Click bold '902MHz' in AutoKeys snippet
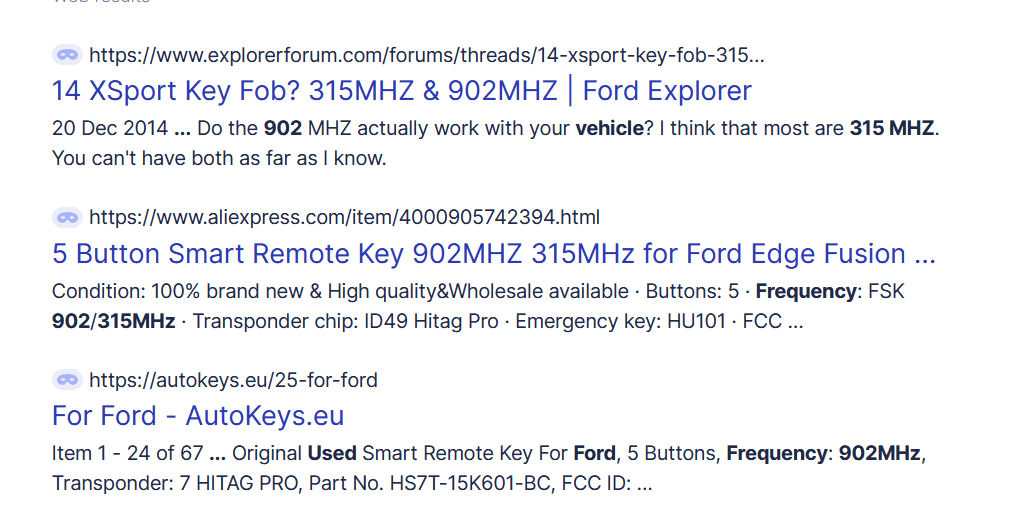The image size is (1012, 522). tap(879, 454)
